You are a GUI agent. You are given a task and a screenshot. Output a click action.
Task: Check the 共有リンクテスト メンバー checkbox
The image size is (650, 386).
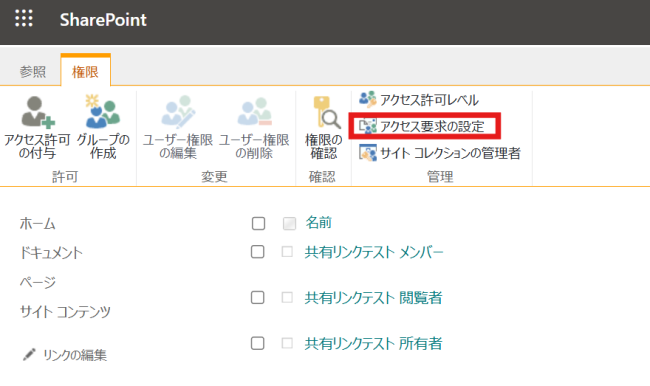point(257,252)
